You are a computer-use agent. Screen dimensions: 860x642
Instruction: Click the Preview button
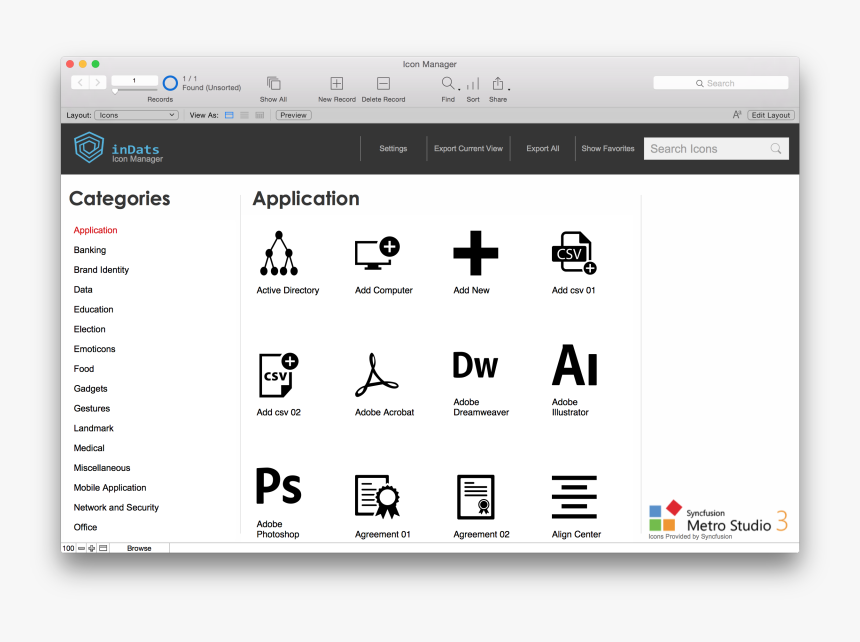[x=294, y=115]
